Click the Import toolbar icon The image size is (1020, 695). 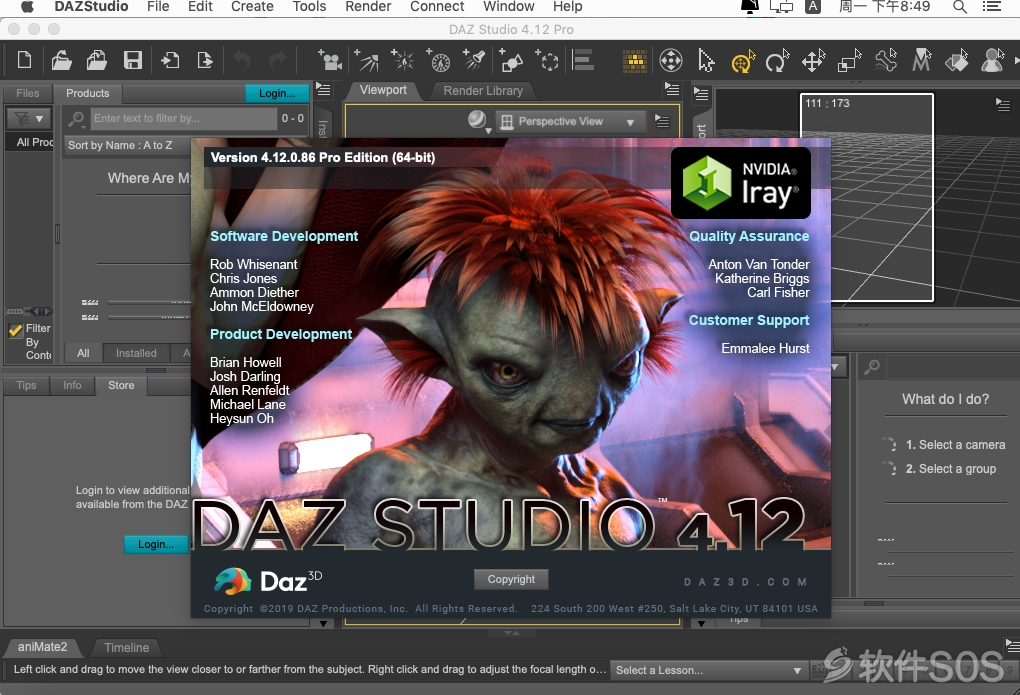pyautogui.click(x=170, y=61)
